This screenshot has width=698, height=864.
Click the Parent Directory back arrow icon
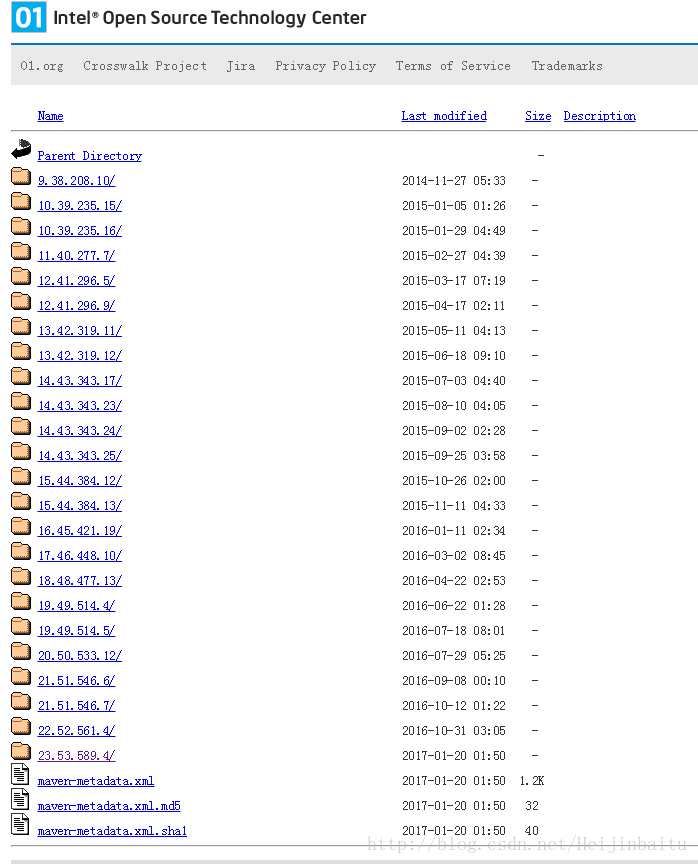pyautogui.click(x=21, y=150)
